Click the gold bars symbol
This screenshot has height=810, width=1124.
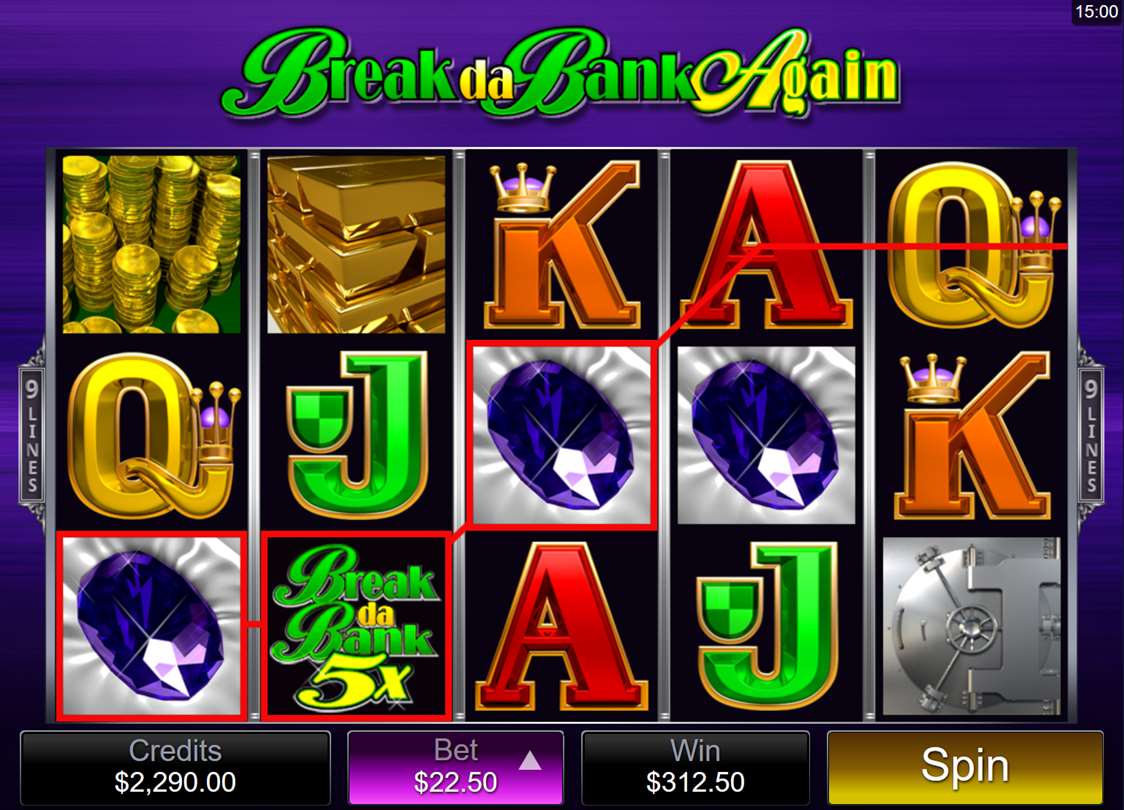(x=356, y=244)
